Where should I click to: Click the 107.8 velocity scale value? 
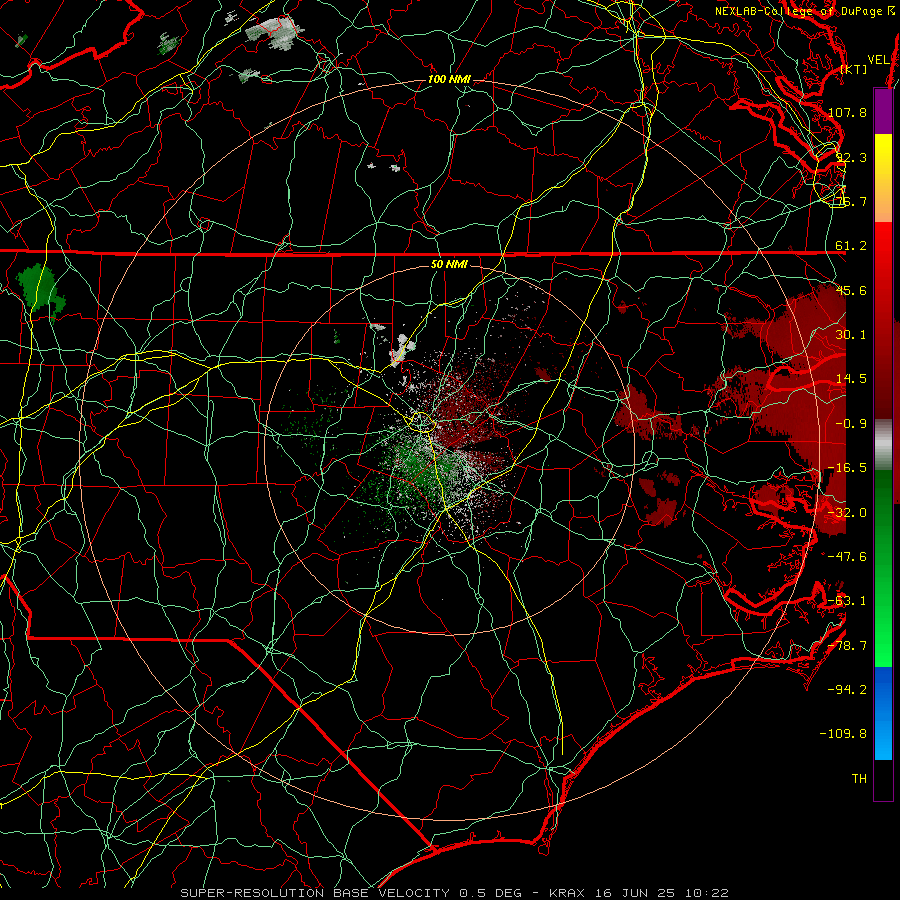point(847,112)
